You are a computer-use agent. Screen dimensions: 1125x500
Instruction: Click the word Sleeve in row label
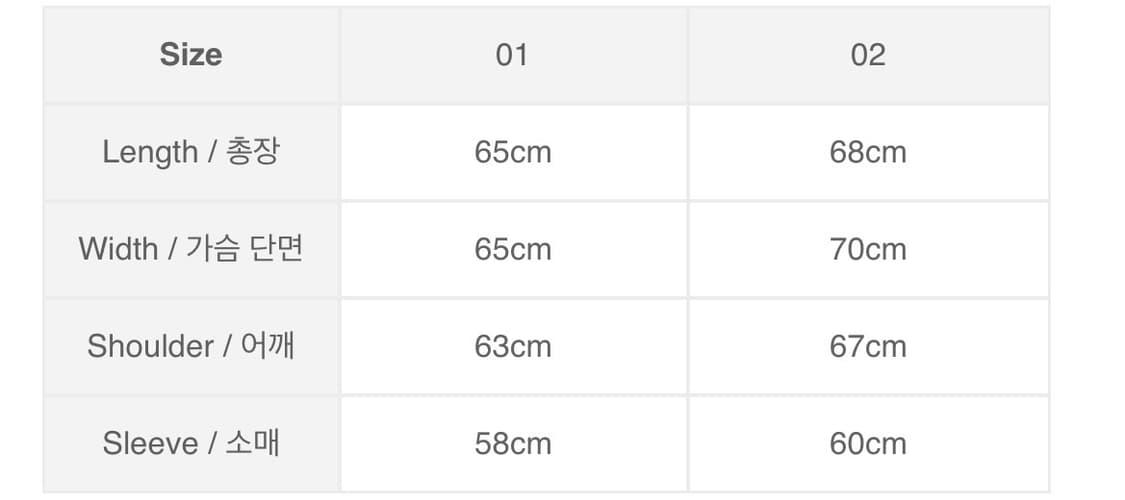click(x=150, y=443)
